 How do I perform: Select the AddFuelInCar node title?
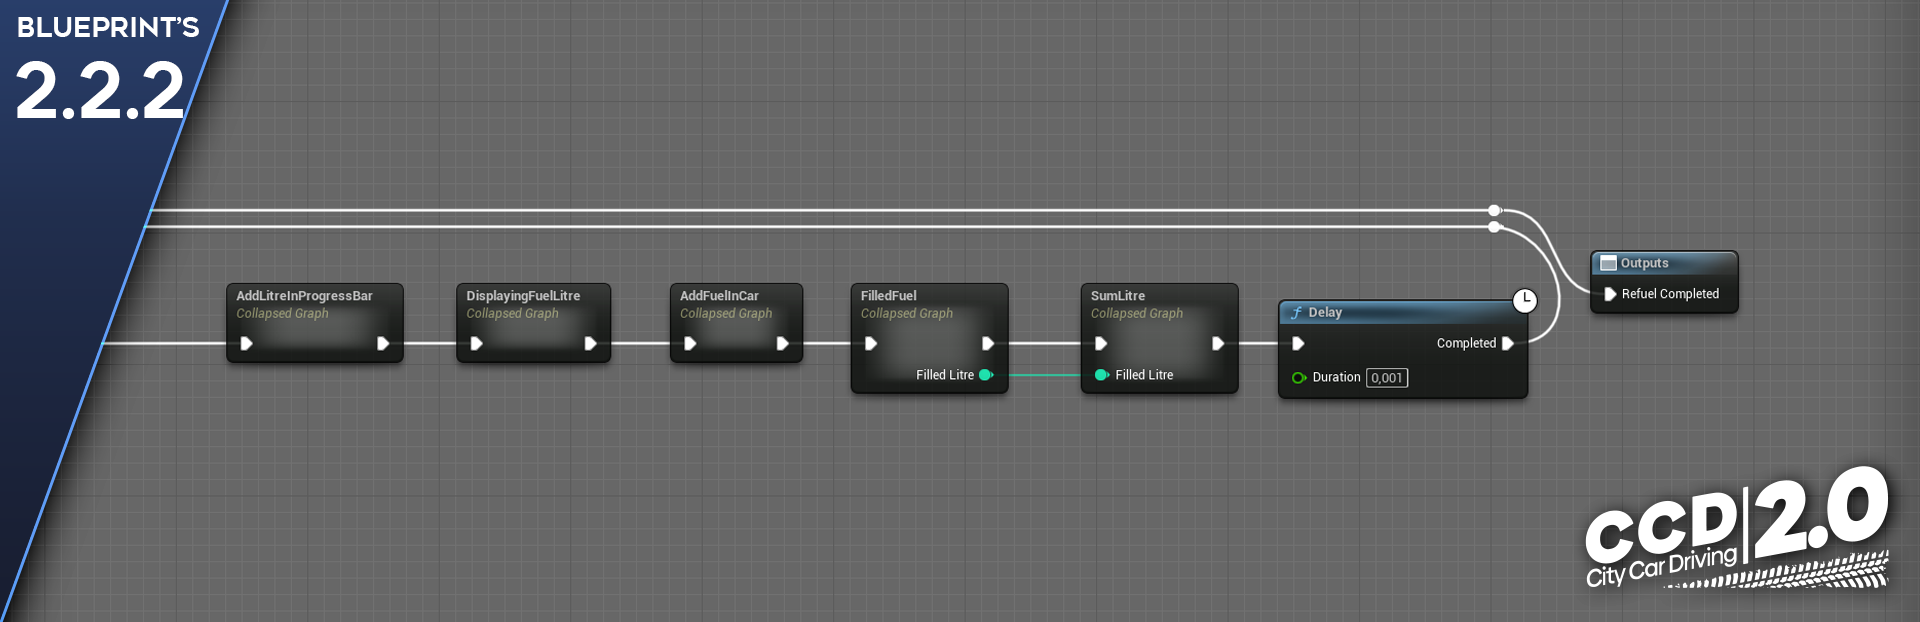coord(719,296)
